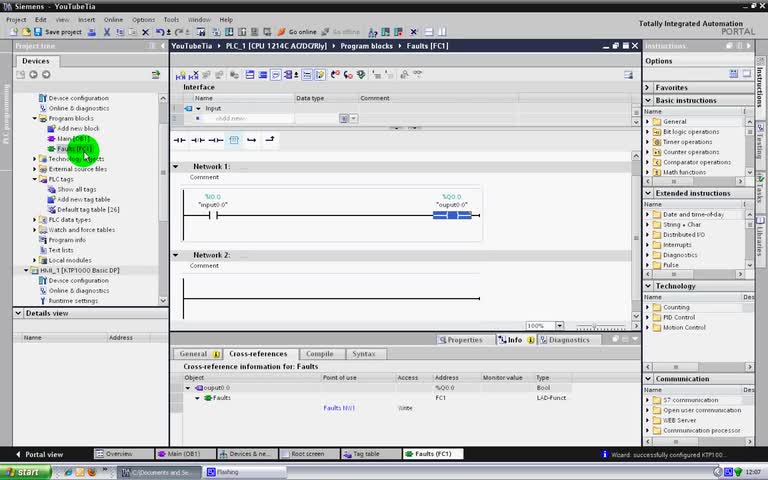The width and height of the screenshot is (768, 480).
Task: Click the Windows start button
Action: point(25,472)
